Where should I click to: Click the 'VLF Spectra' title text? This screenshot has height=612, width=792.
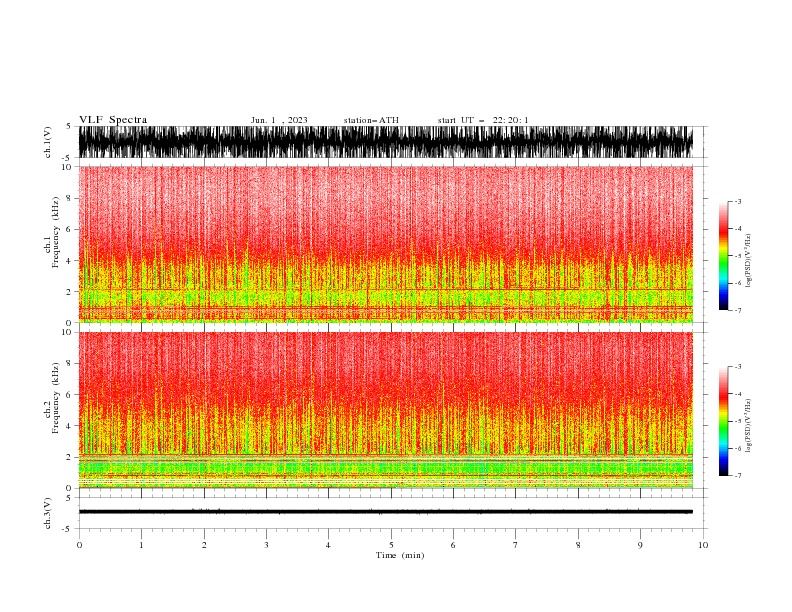(113, 120)
